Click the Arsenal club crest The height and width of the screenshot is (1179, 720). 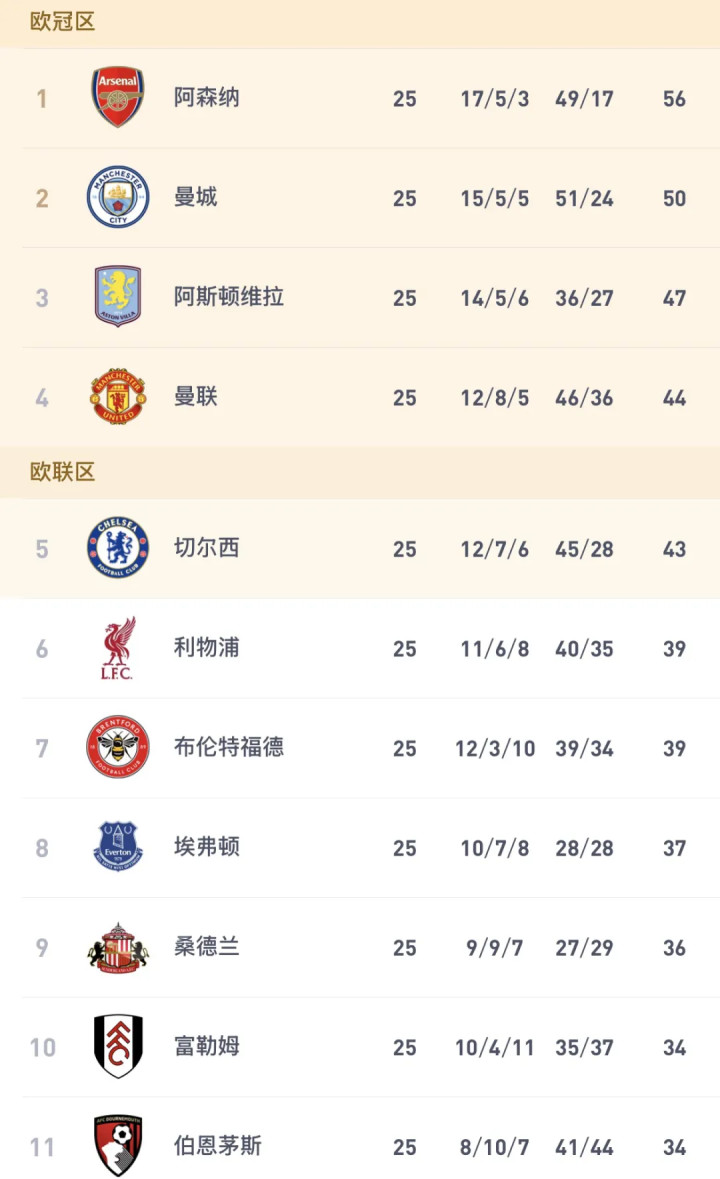[x=118, y=98]
